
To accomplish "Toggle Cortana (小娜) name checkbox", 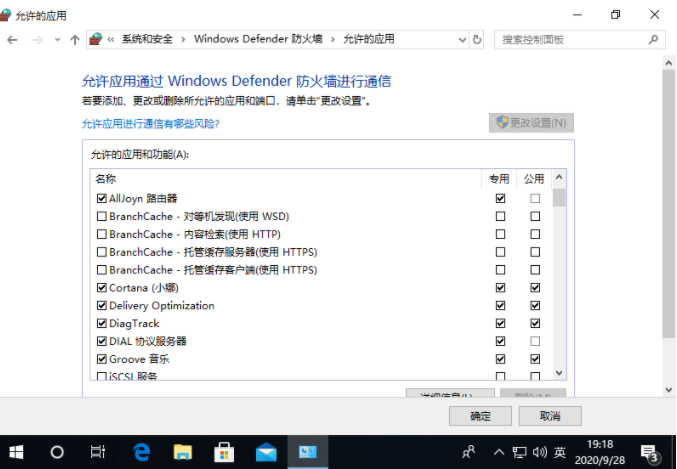I will (x=101, y=288).
